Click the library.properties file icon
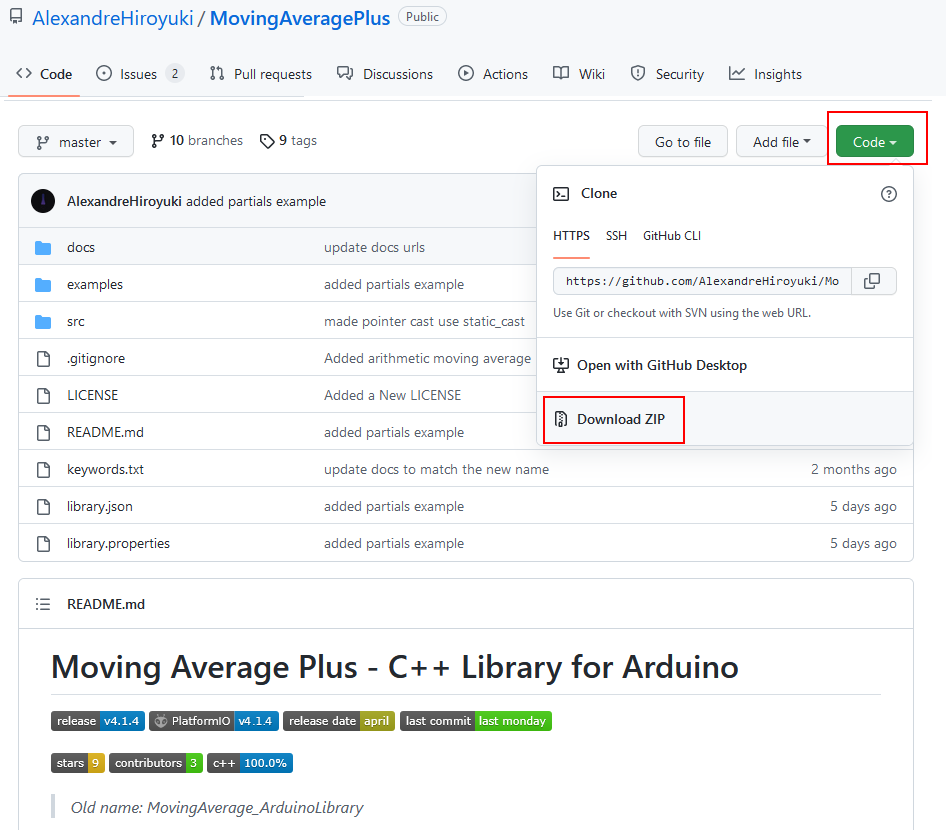This screenshot has width=946, height=830. pyautogui.click(x=43, y=543)
